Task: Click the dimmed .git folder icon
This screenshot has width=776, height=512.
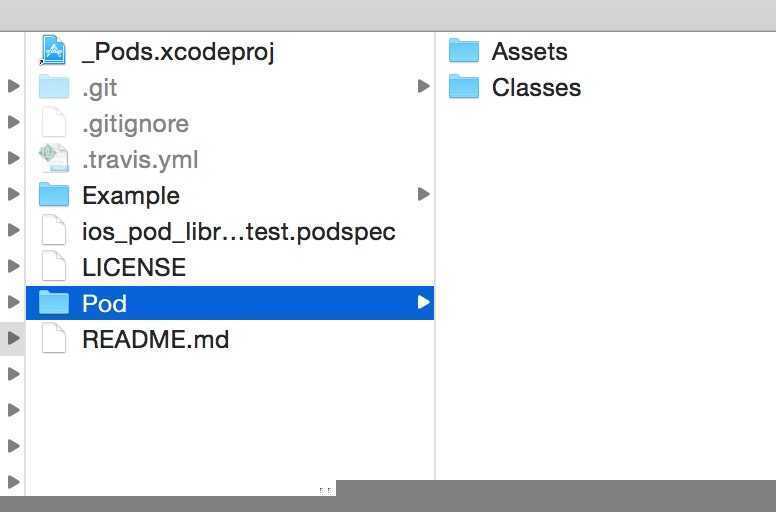Action: click(x=53, y=87)
